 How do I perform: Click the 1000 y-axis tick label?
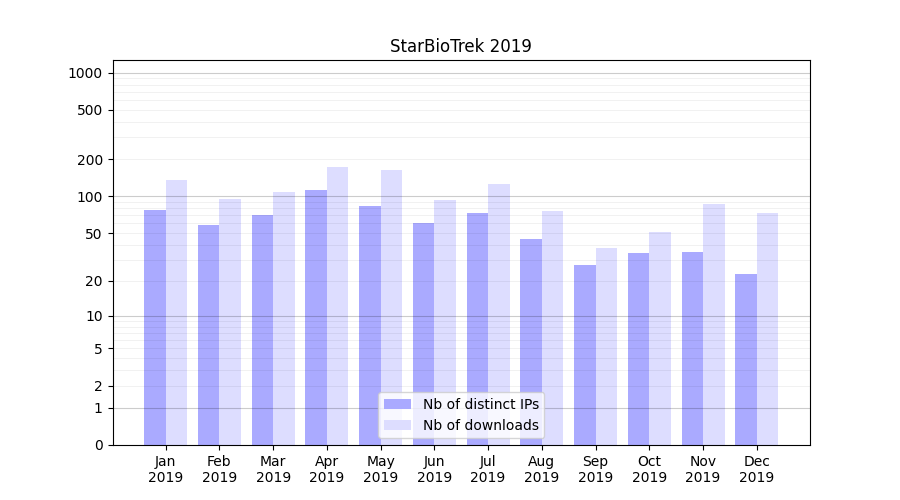(x=85, y=73)
